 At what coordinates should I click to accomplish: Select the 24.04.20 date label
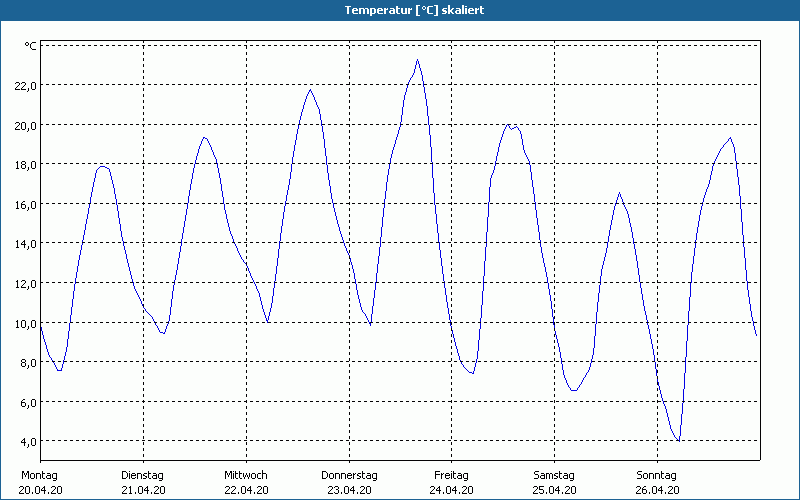point(451,490)
